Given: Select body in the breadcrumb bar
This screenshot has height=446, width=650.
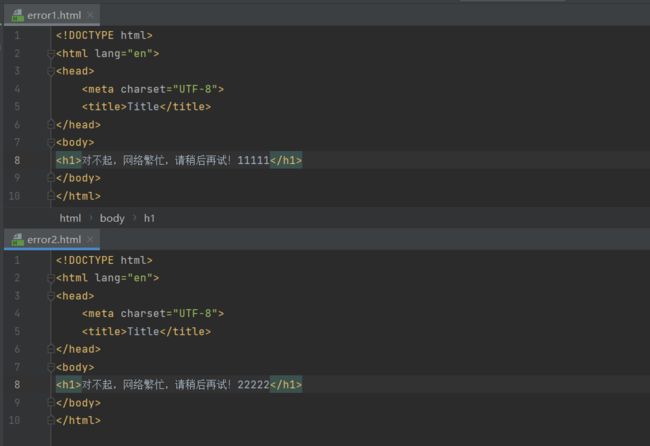Looking at the screenshot, I should coord(112,218).
